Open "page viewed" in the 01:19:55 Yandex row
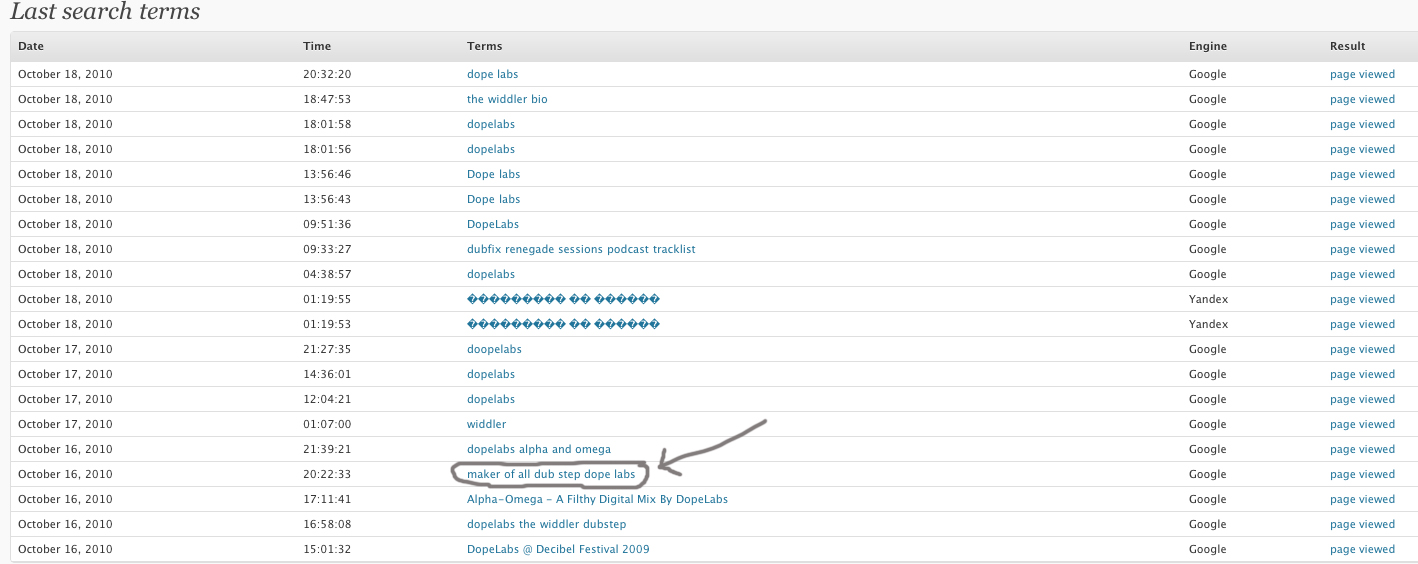The height and width of the screenshot is (564, 1418). pyautogui.click(x=1362, y=299)
